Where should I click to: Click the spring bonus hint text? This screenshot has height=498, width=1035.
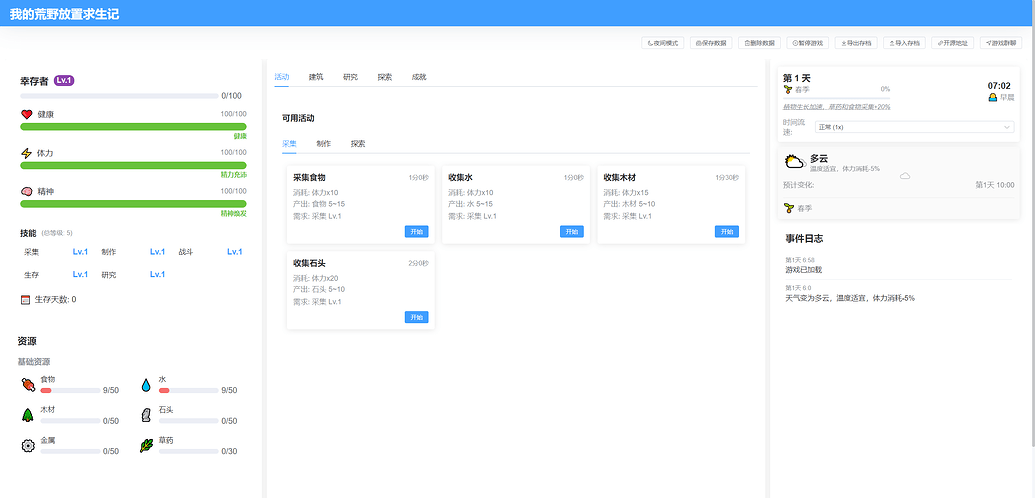pyautogui.click(x=837, y=107)
